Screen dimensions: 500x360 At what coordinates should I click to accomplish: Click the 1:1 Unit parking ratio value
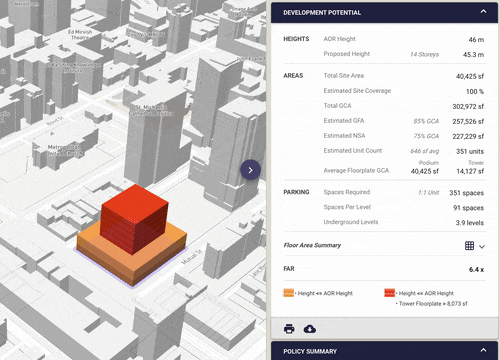[x=429, y=193]
